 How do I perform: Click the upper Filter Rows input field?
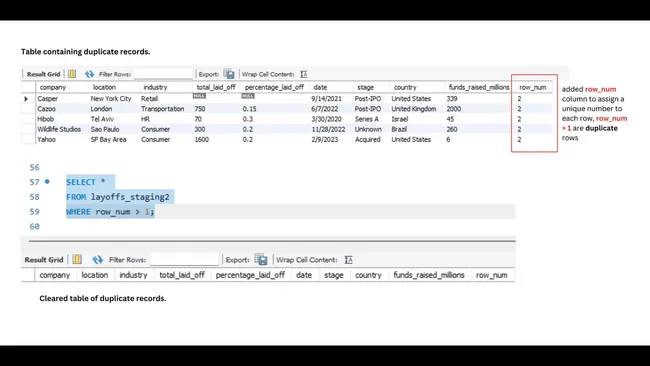(164, 74)
